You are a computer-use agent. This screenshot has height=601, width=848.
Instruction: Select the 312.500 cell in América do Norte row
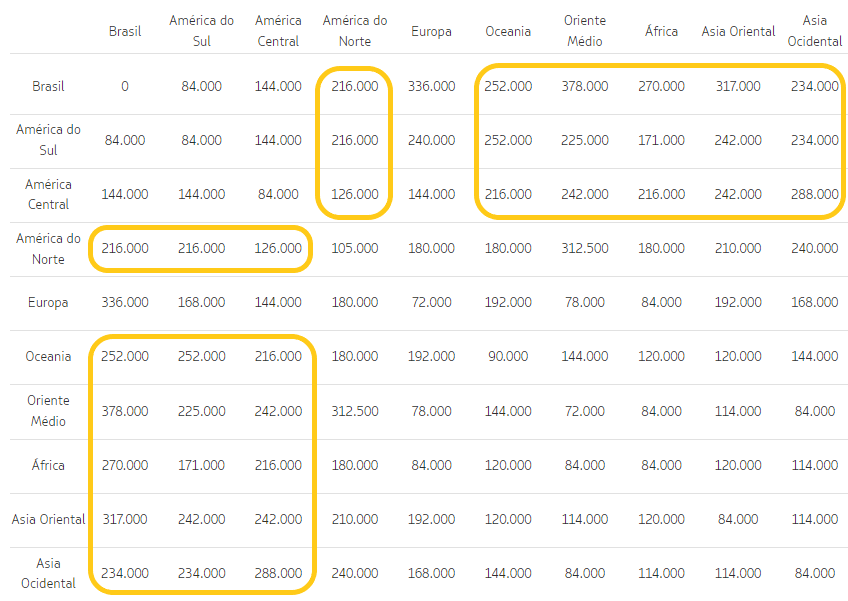click(x=585, y=248)
